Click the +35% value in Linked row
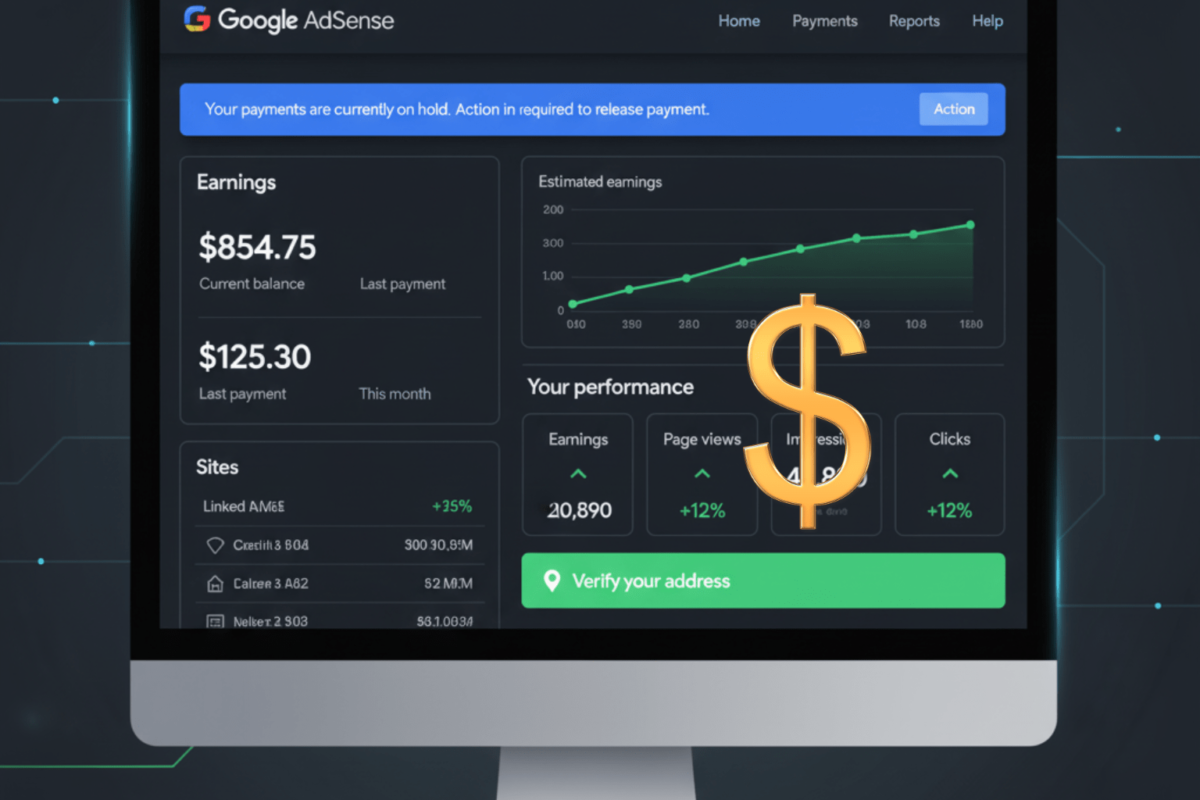Image resolution: width=1200 pixels, height=800 pixels. click(452, 506)
